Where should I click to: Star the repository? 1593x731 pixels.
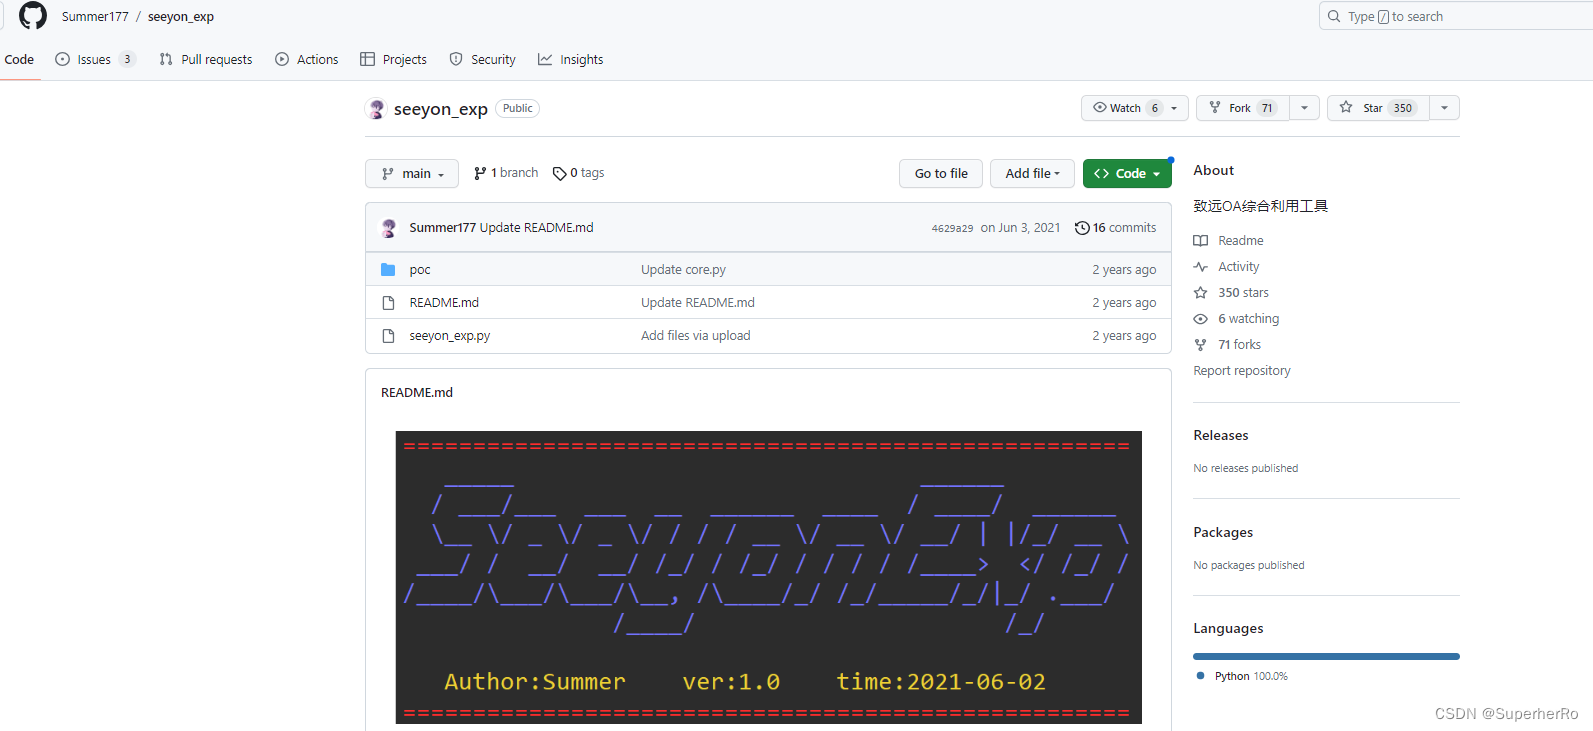(x=1379, y=108)
